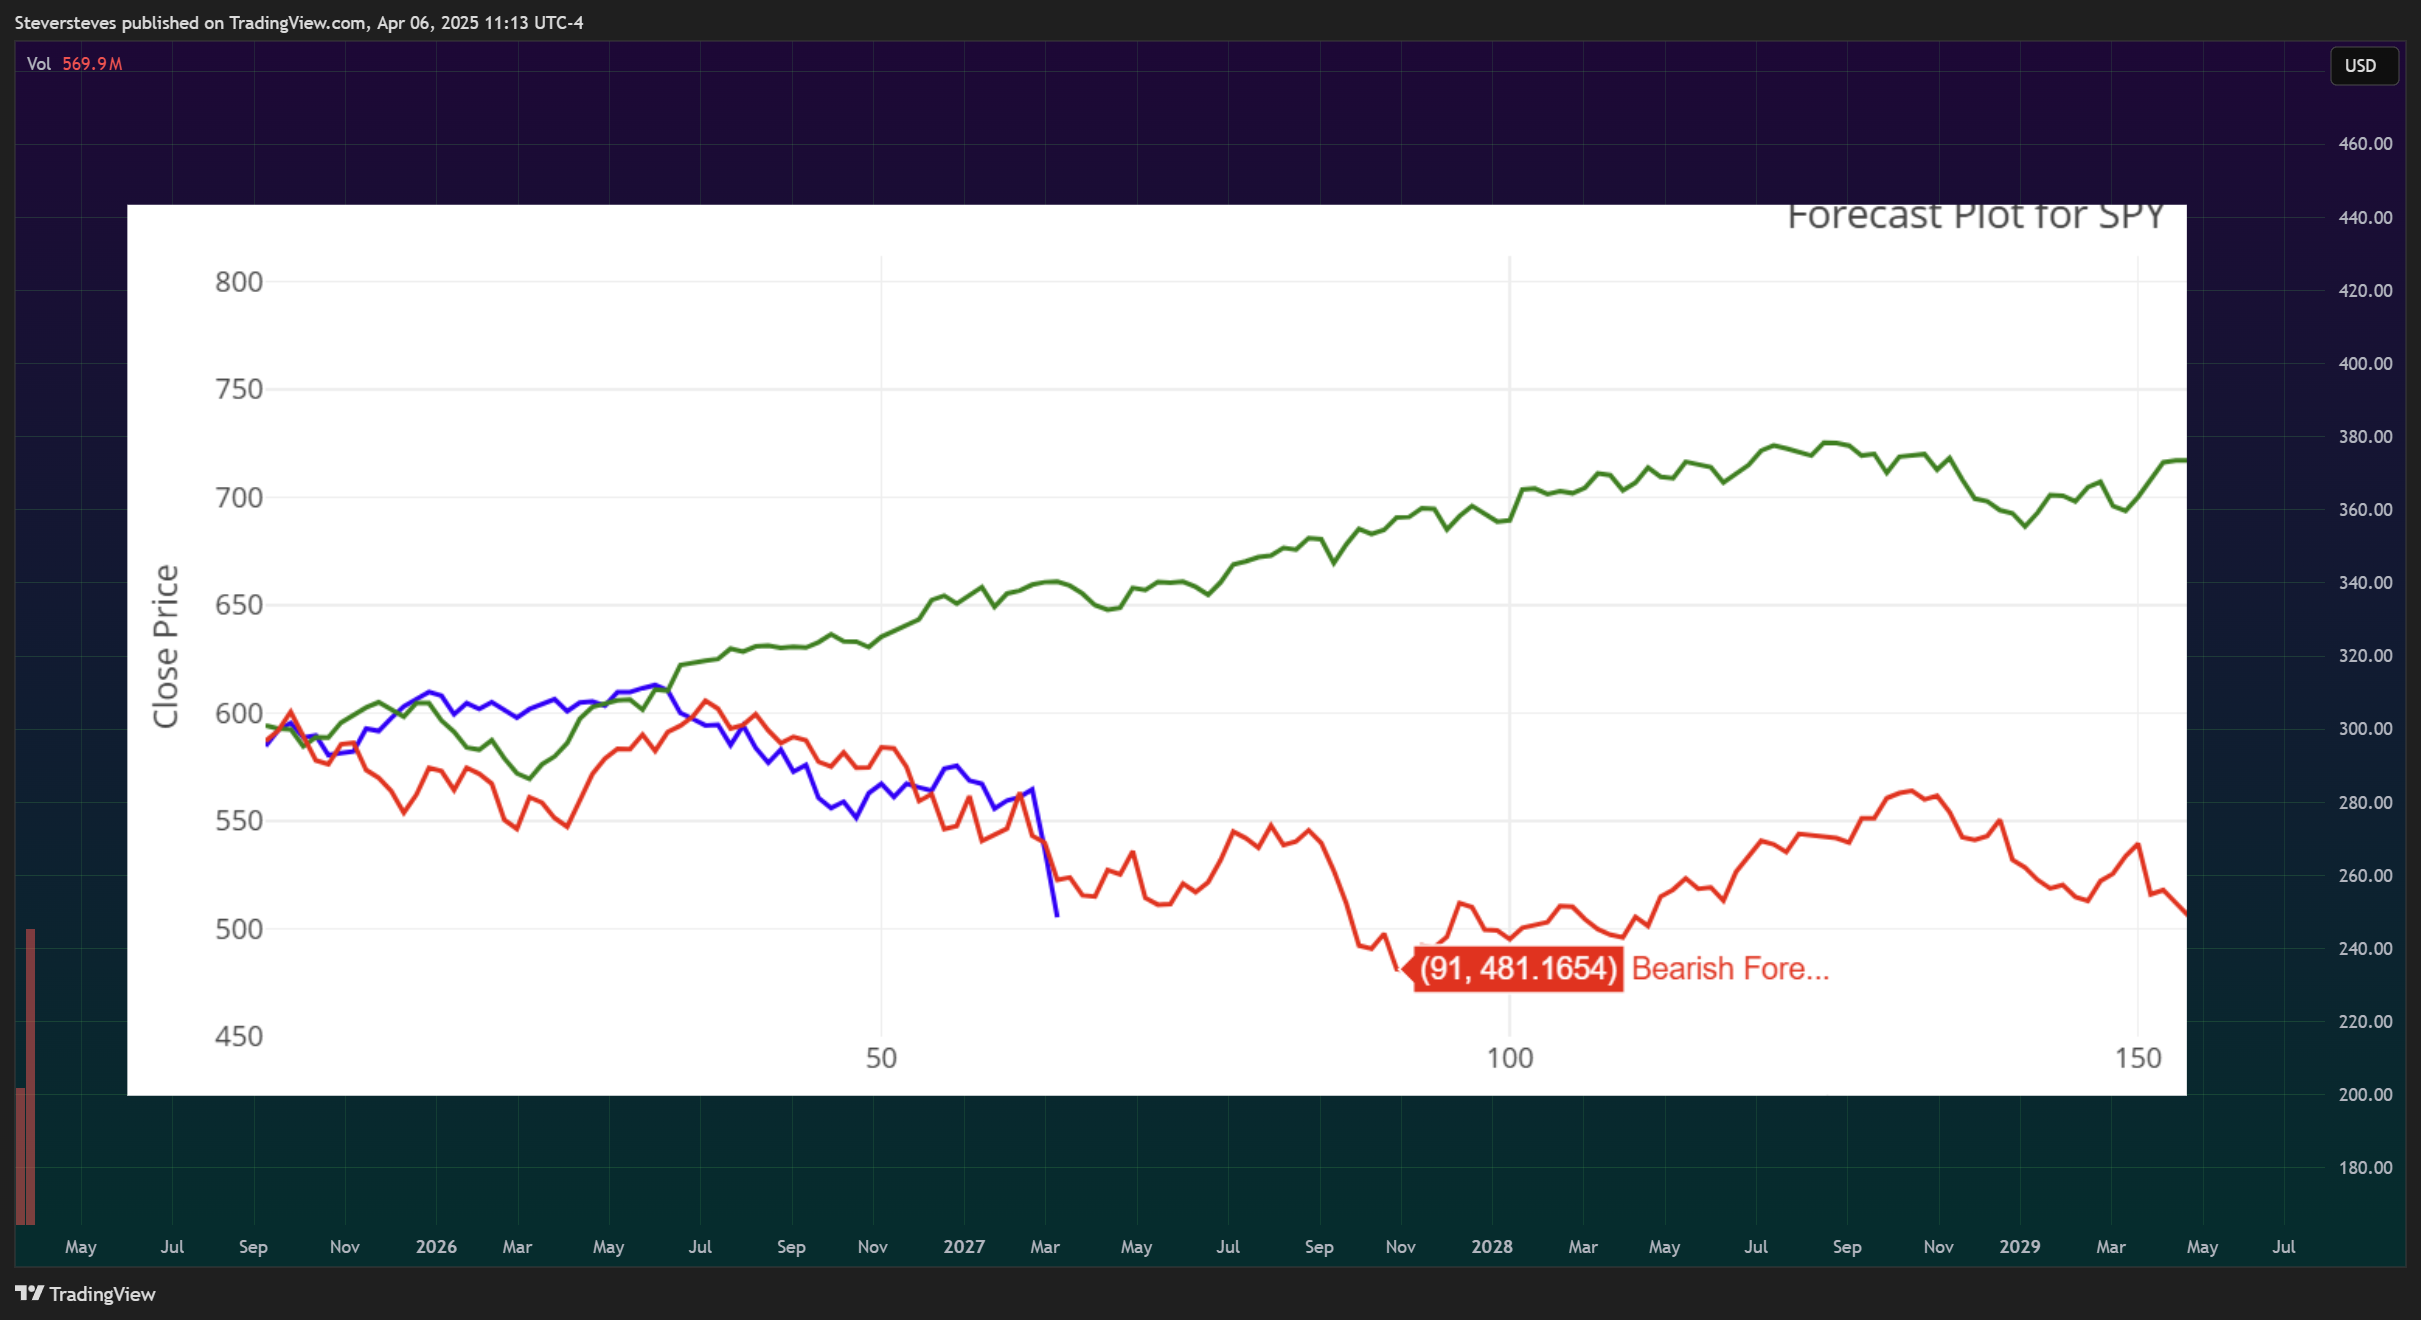The image size is (2421, 1320).
Task: Click the Forecast Plot for SPY title
Action: [x=1975, y=218]
